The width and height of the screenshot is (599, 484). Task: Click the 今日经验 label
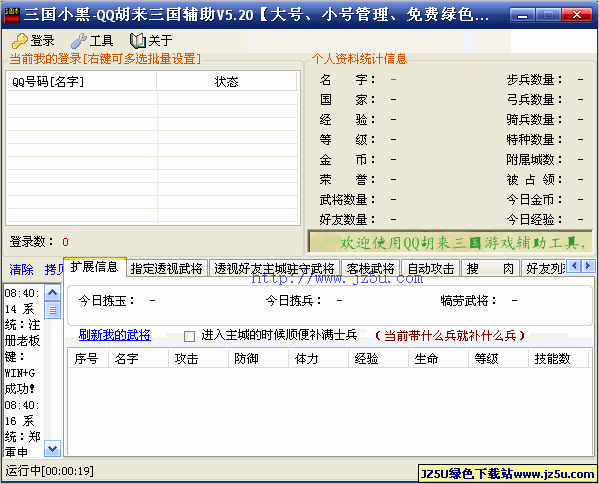(534, 219)
